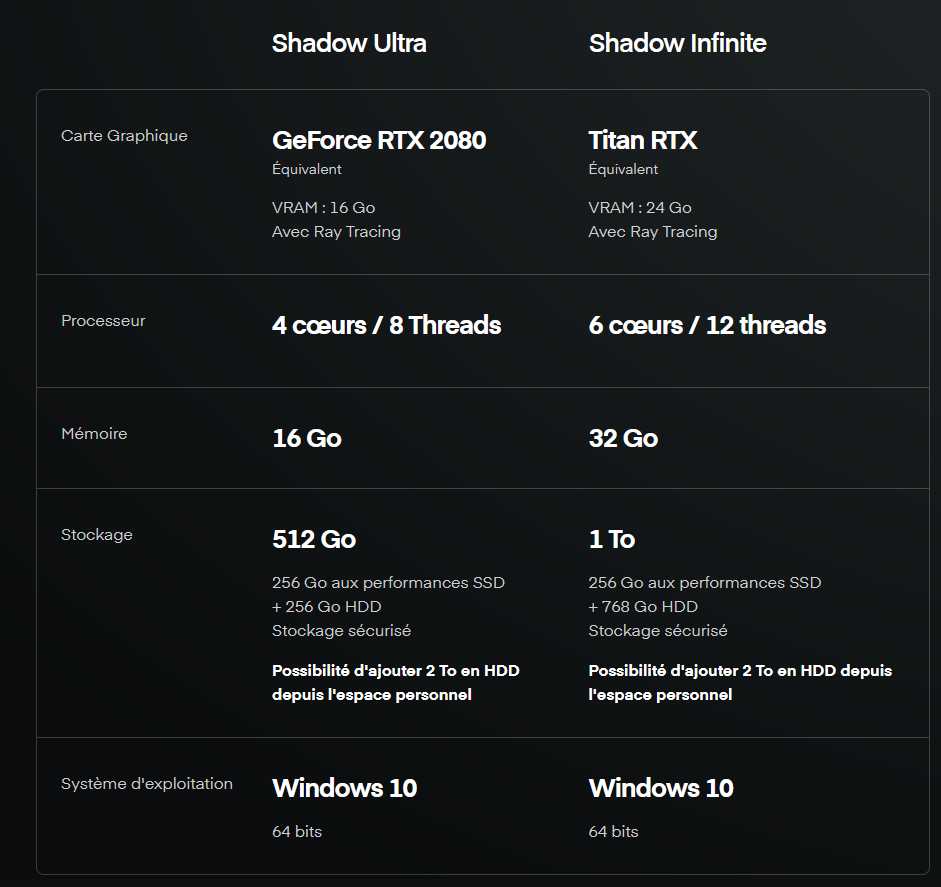Select the "VRAM : 16 Go" line
941x887 pixels.
point(323,208)
